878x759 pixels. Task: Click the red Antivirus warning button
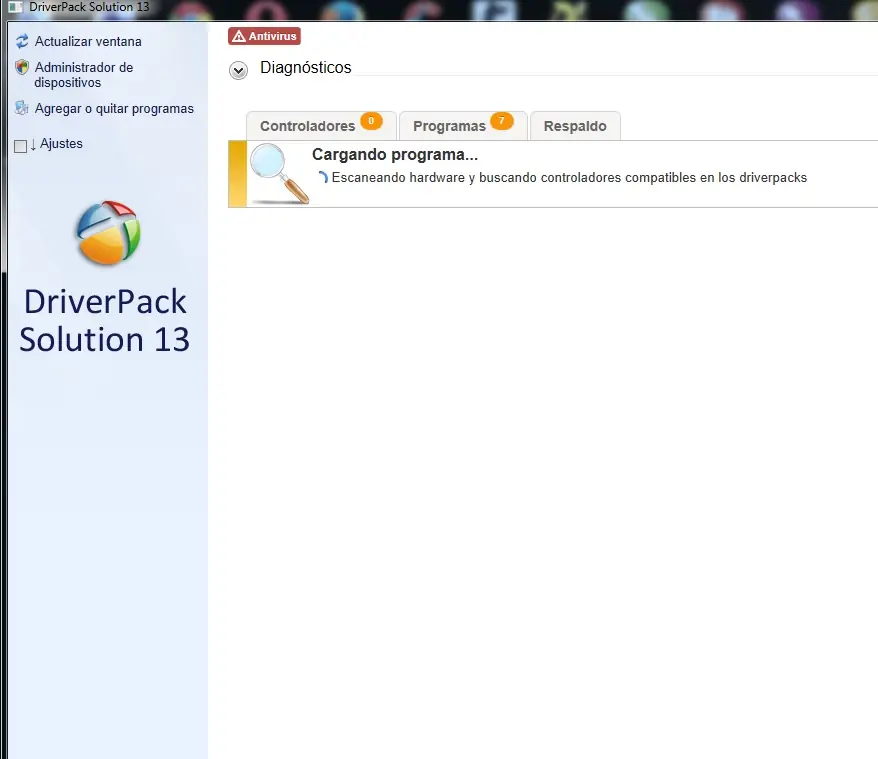[264, 36]
